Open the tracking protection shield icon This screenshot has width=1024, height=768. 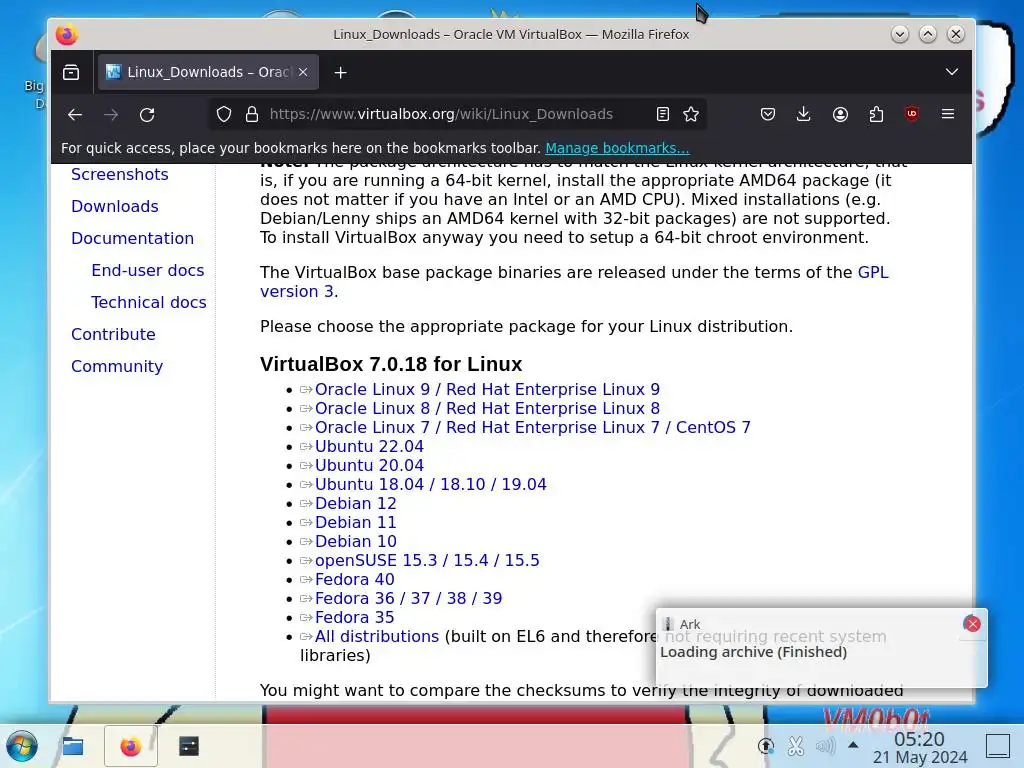click(x=224, y=114)
